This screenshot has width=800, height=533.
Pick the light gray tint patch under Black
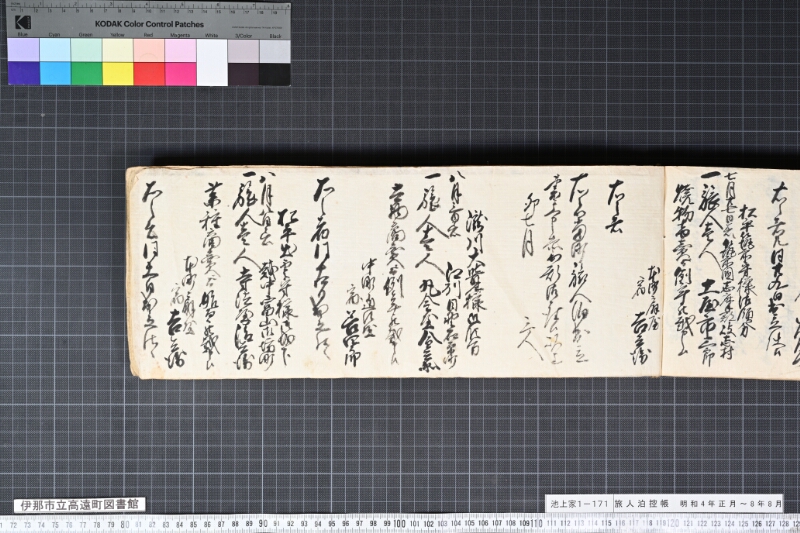[x=275, y=51]
